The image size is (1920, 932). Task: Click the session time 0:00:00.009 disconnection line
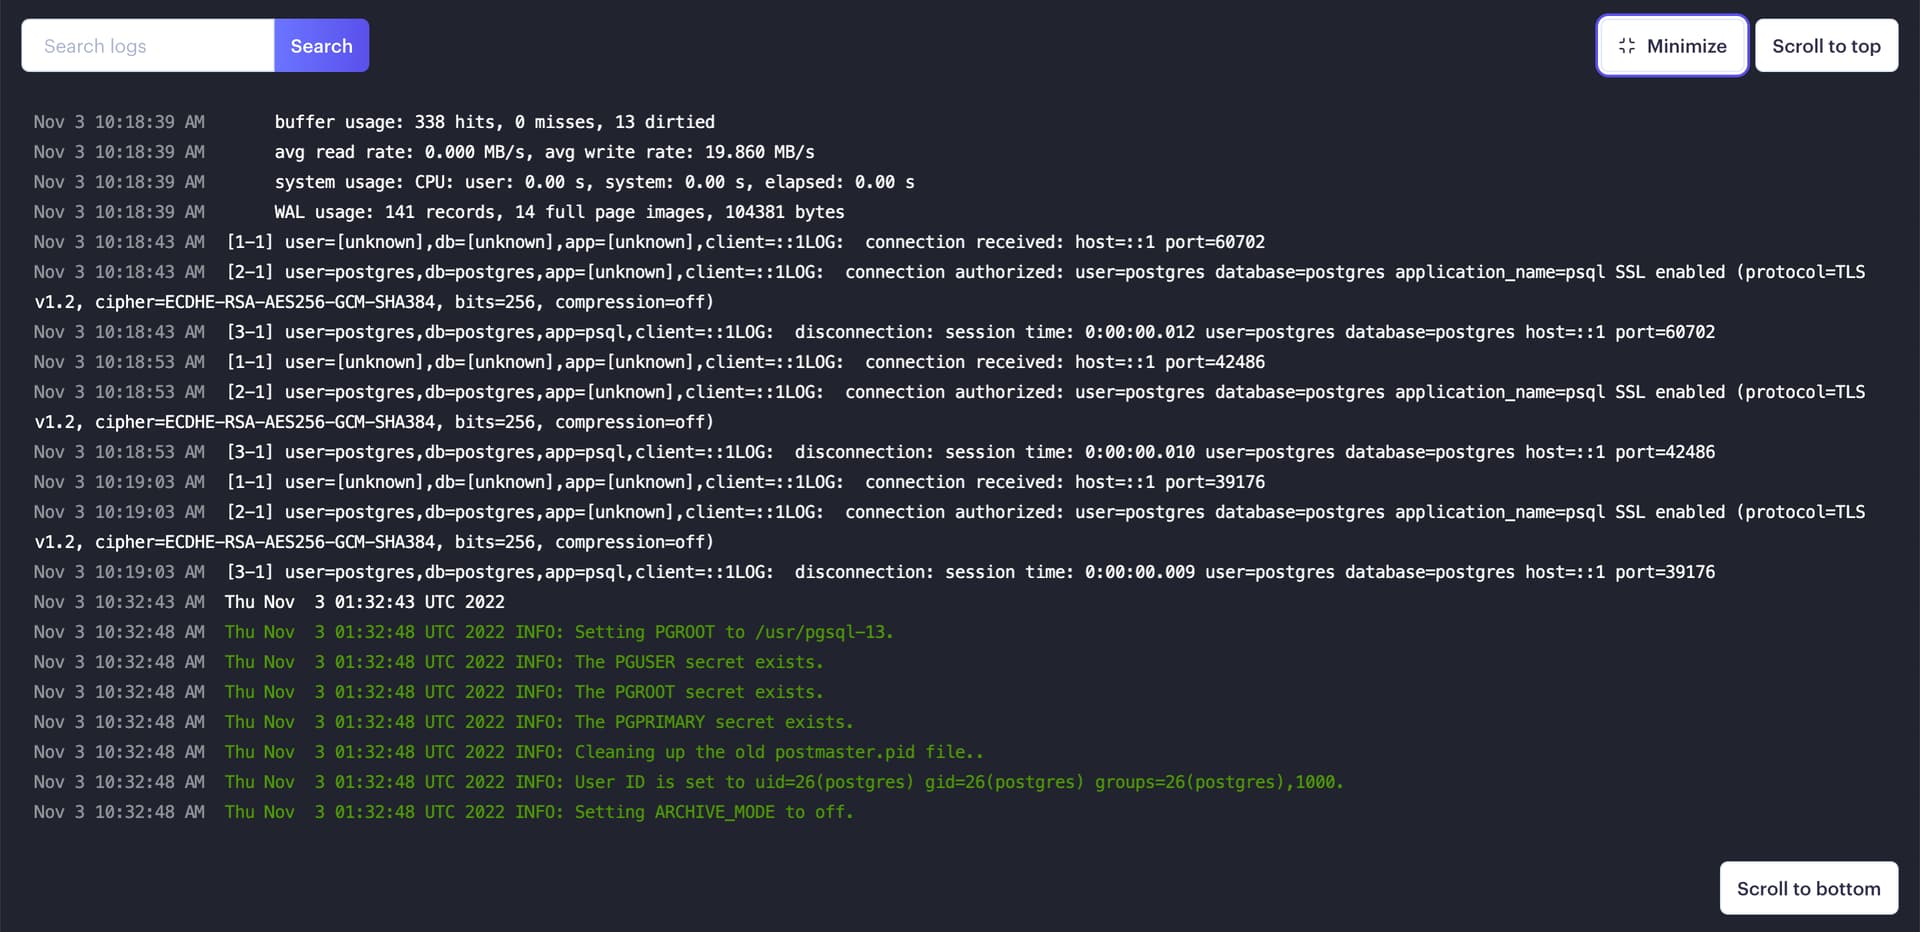point(874,572)
